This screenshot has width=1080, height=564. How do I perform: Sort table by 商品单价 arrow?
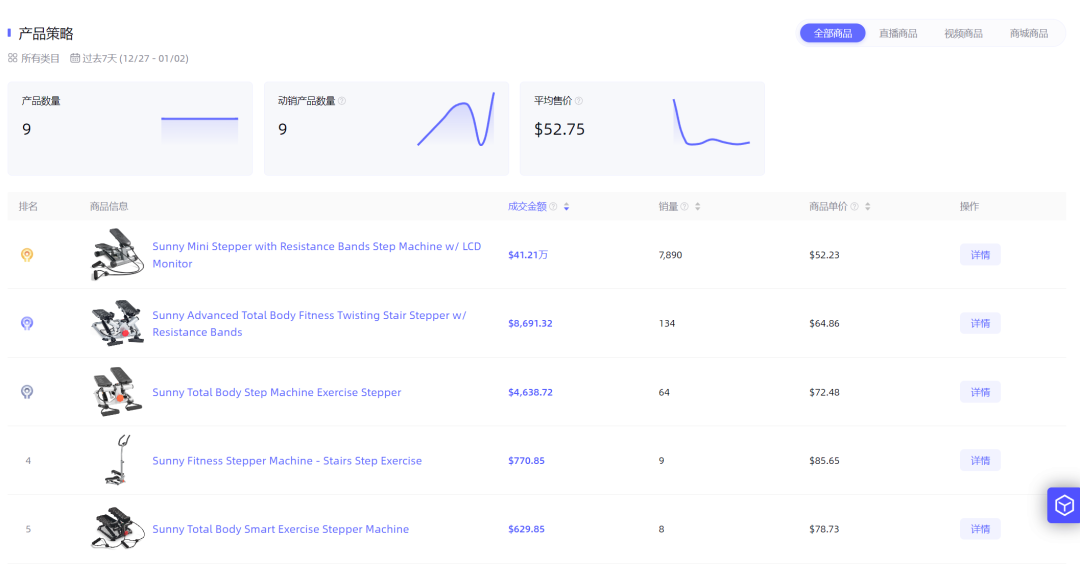click(x=867, y=207)
